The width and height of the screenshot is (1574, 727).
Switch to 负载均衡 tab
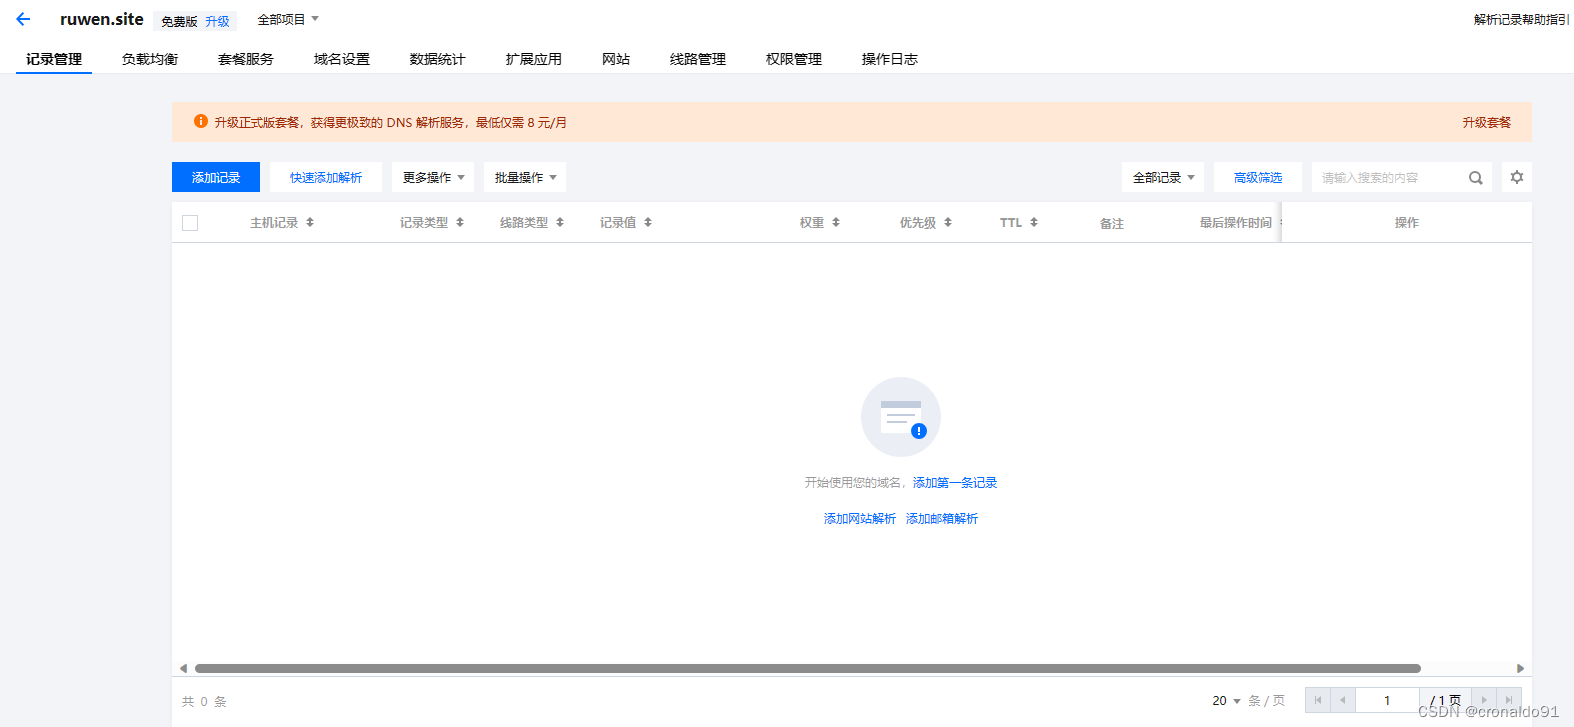pos(150,59)
